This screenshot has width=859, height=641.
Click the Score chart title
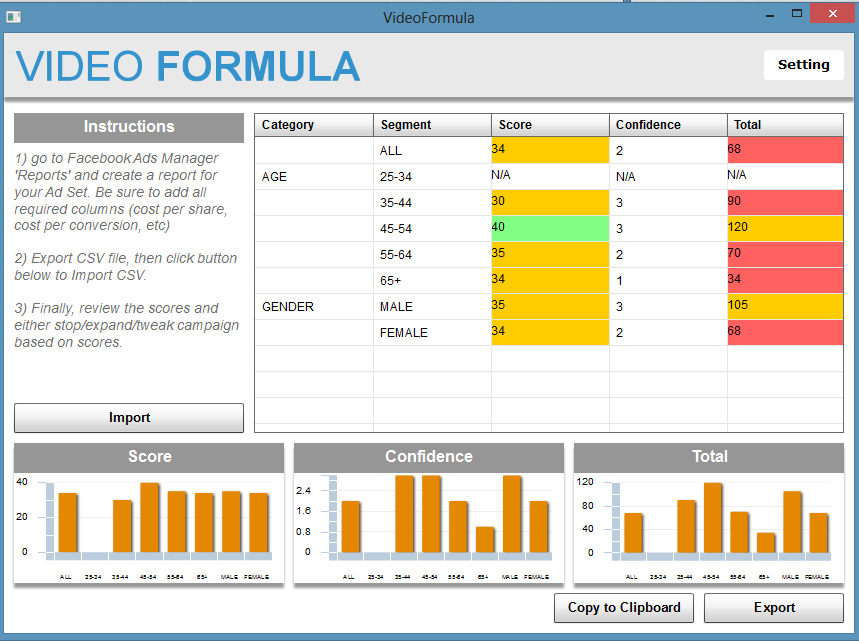149,457
